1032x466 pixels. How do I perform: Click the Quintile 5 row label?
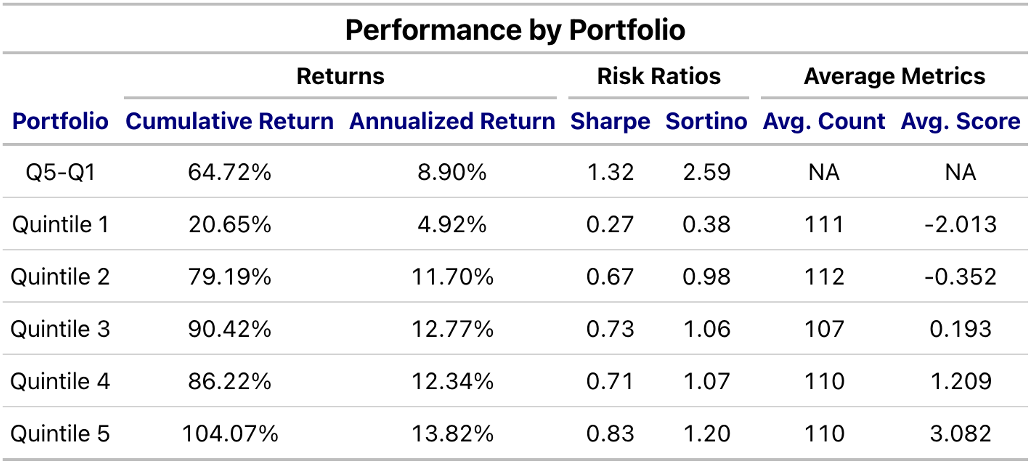(x=60, y=434)
